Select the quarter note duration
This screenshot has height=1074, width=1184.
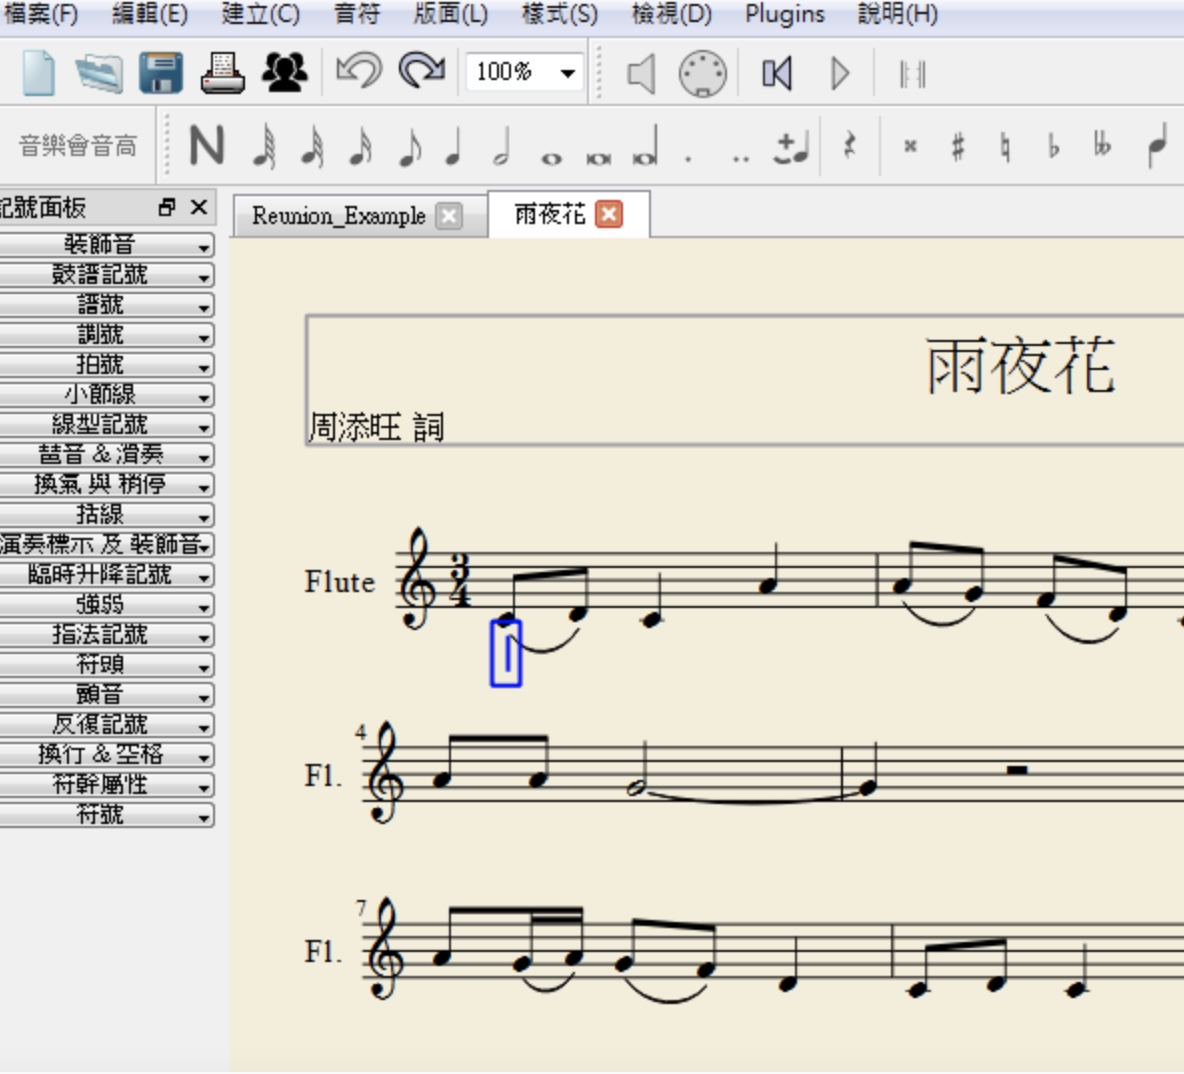(x=454, y=146)
